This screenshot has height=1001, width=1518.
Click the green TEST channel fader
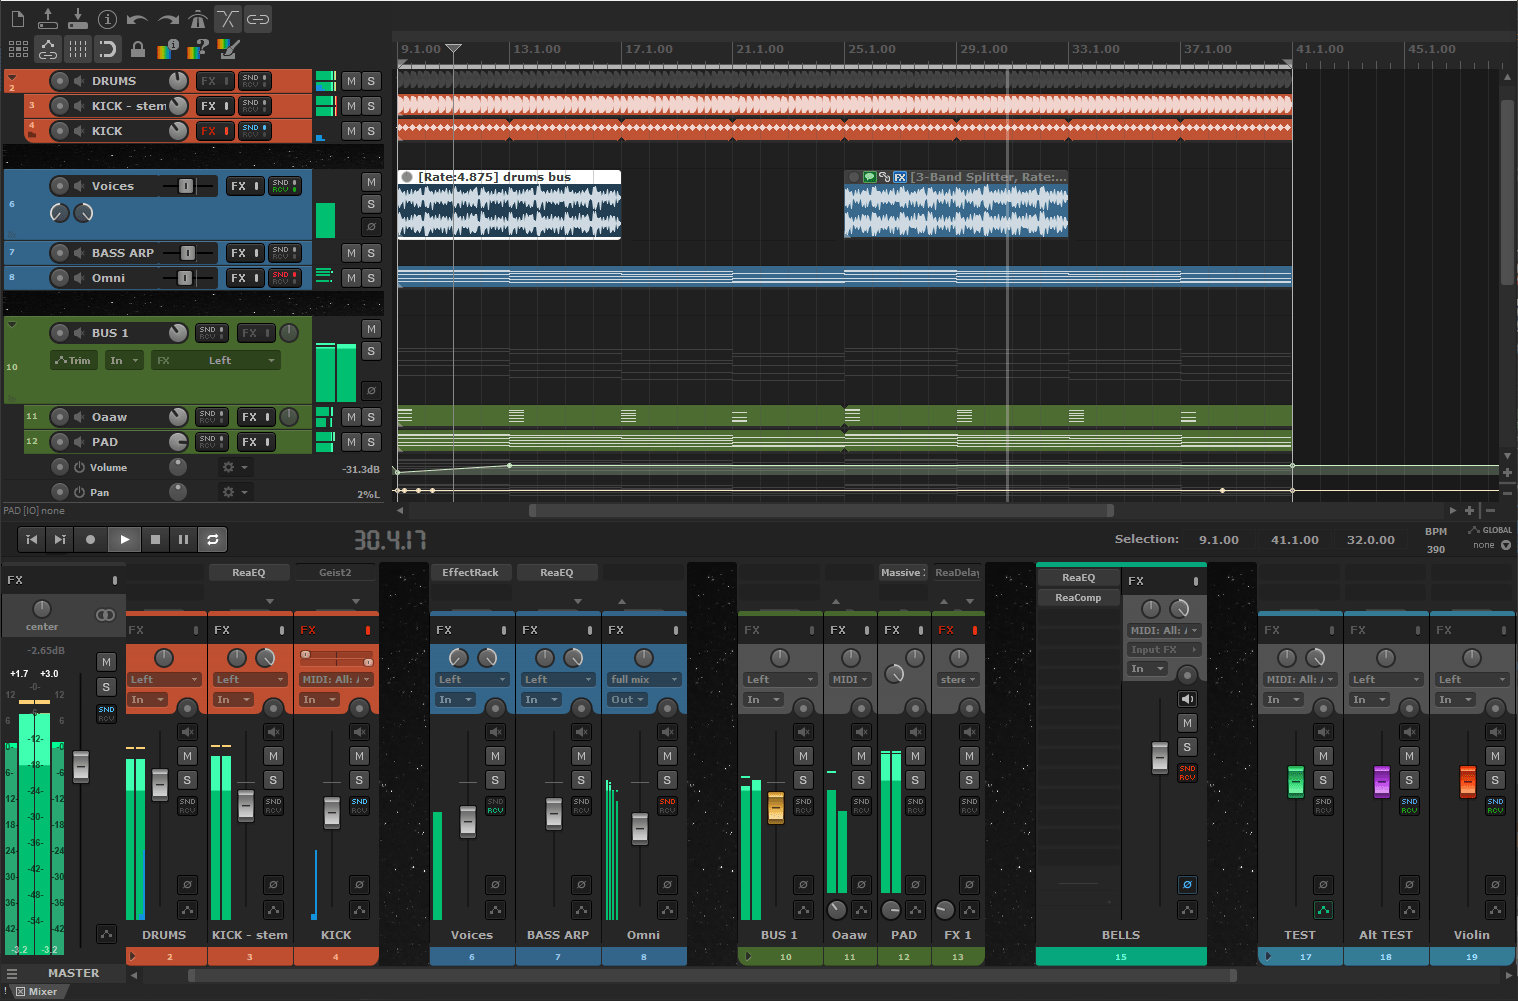(x=1296, y=781)
